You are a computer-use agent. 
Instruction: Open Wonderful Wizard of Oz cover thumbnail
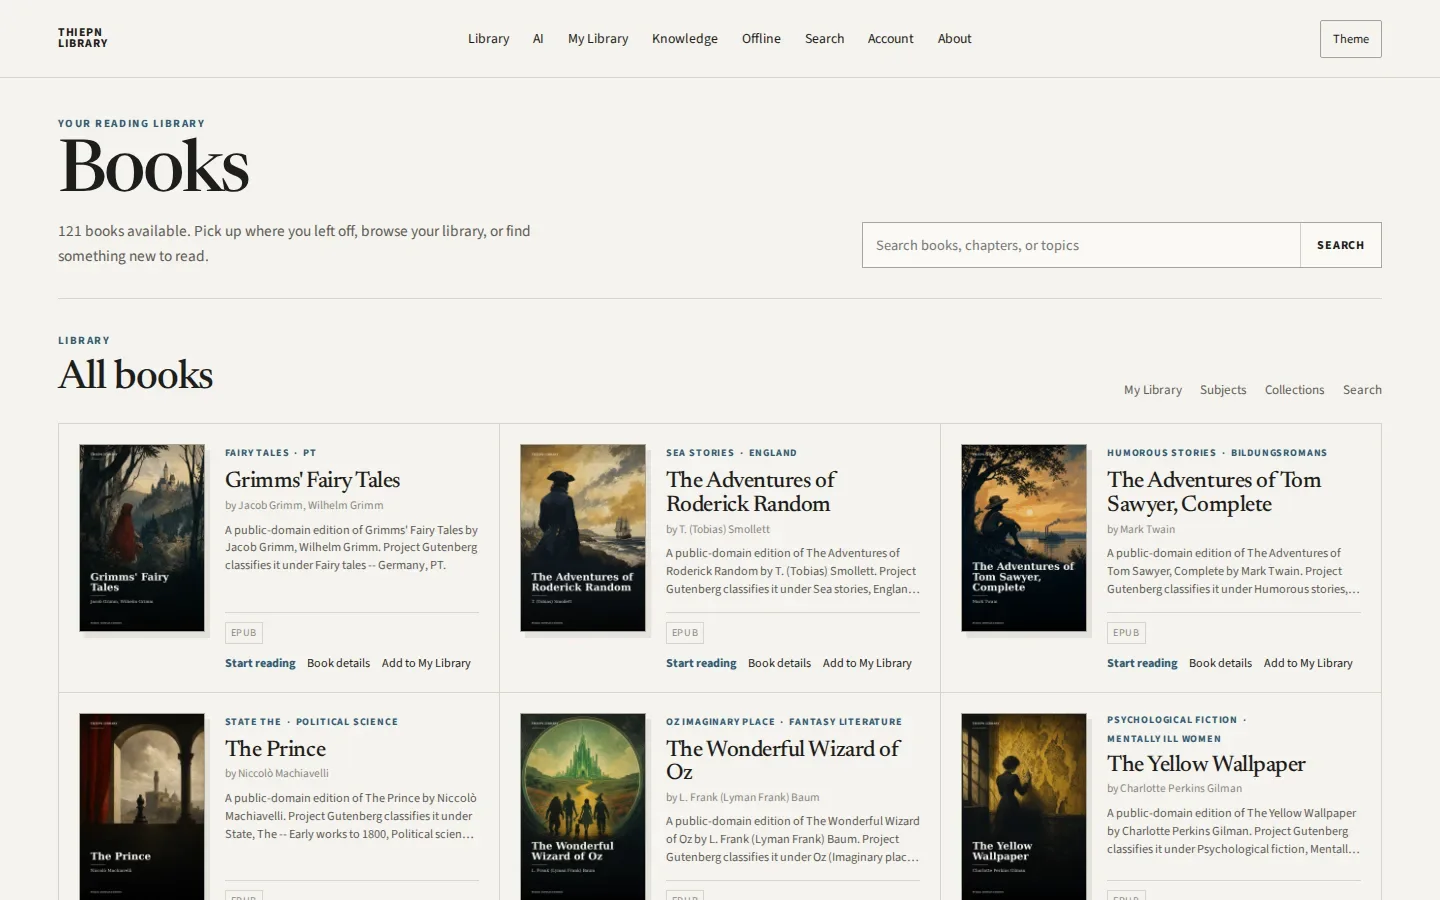tap(583, 806)
